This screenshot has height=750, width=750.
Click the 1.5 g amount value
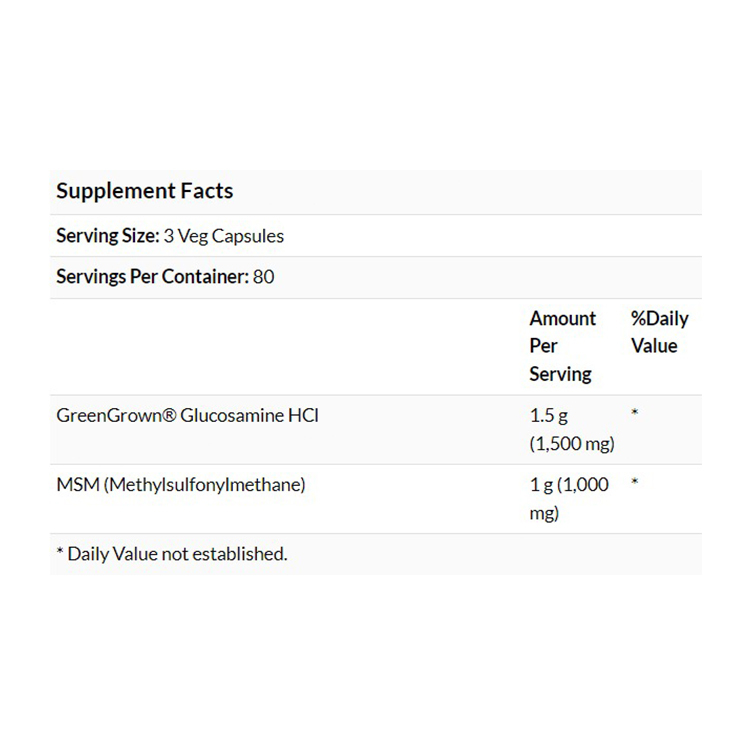[x=549, y=415]
